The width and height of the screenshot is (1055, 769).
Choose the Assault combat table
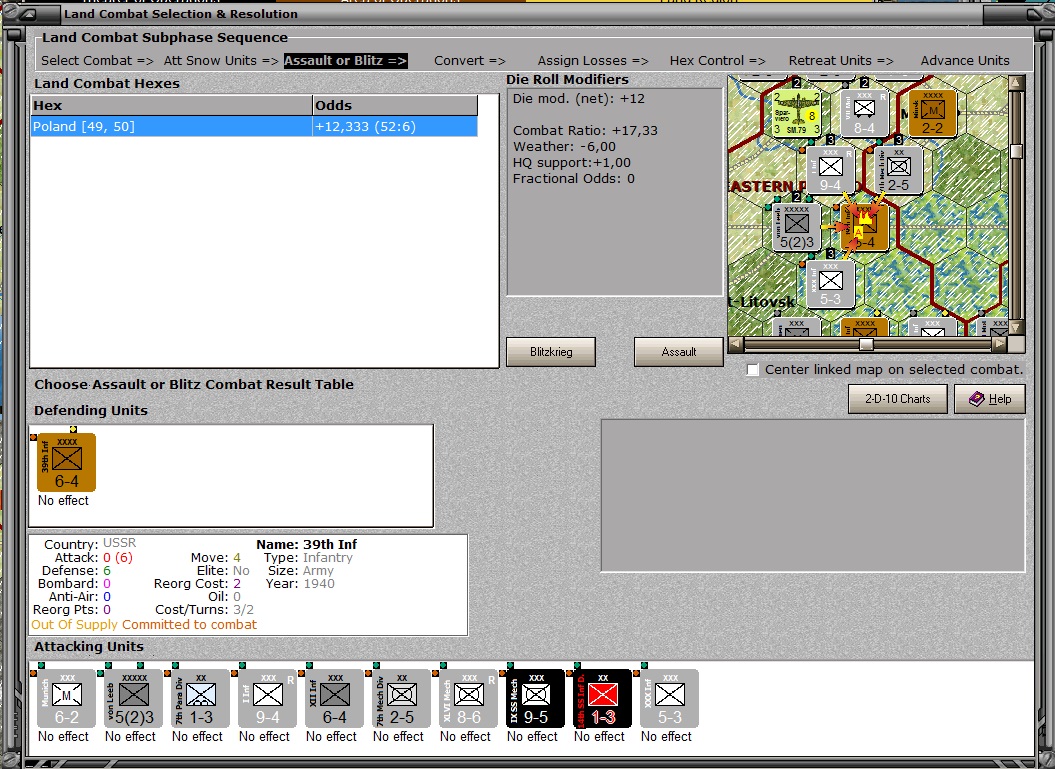click(x=678, y=352)
